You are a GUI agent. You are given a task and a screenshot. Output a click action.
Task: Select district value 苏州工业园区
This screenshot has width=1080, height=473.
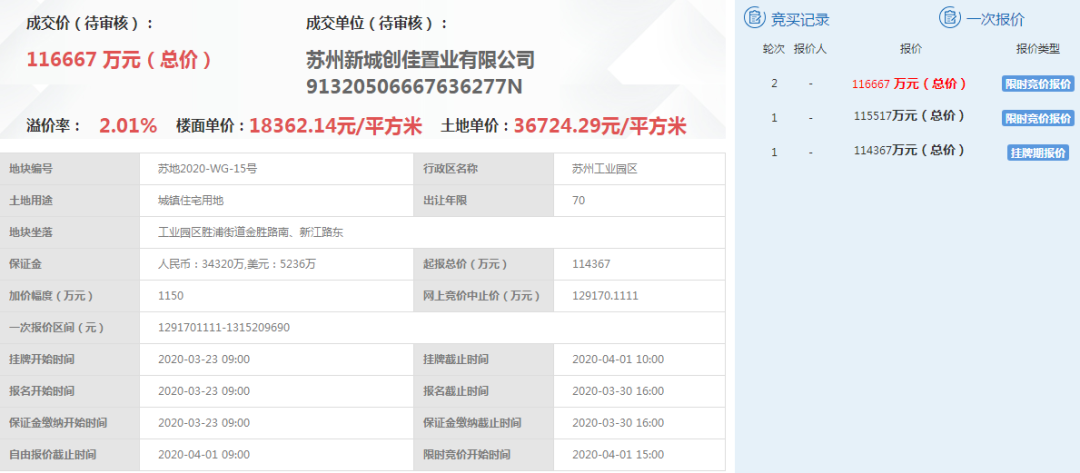click(605, 169)
